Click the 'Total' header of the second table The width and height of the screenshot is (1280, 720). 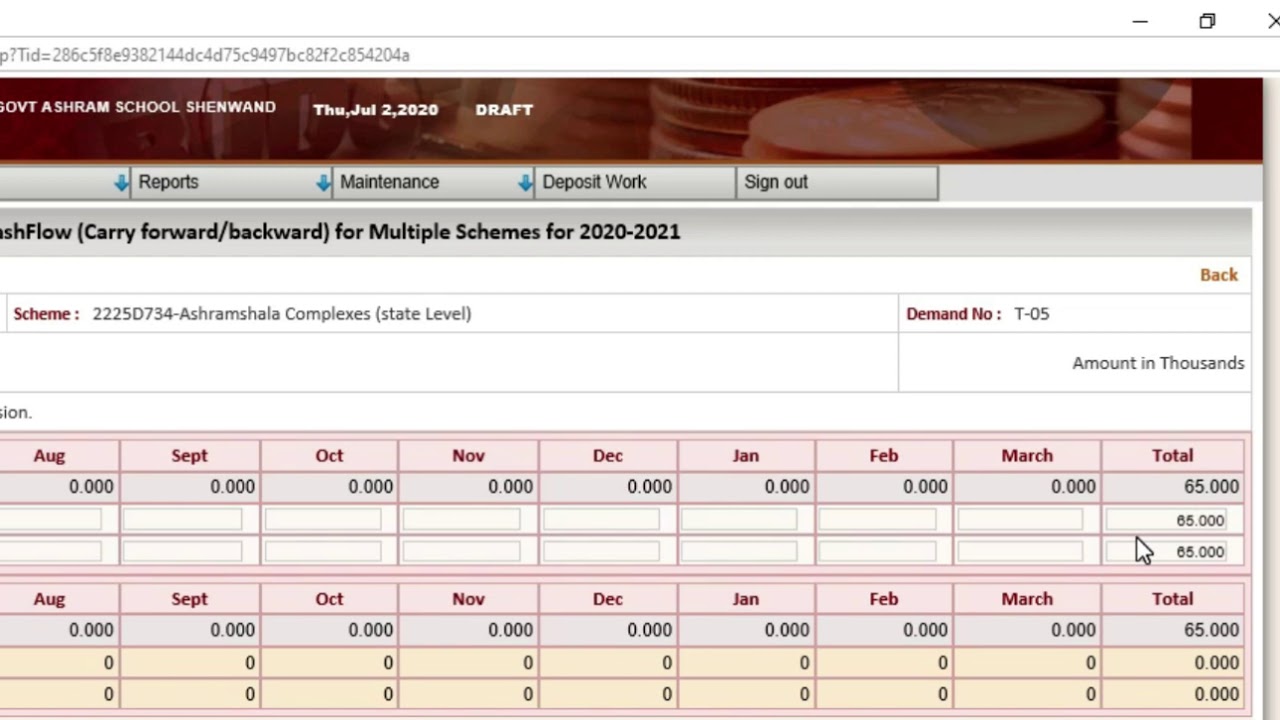click(1172, 599)
